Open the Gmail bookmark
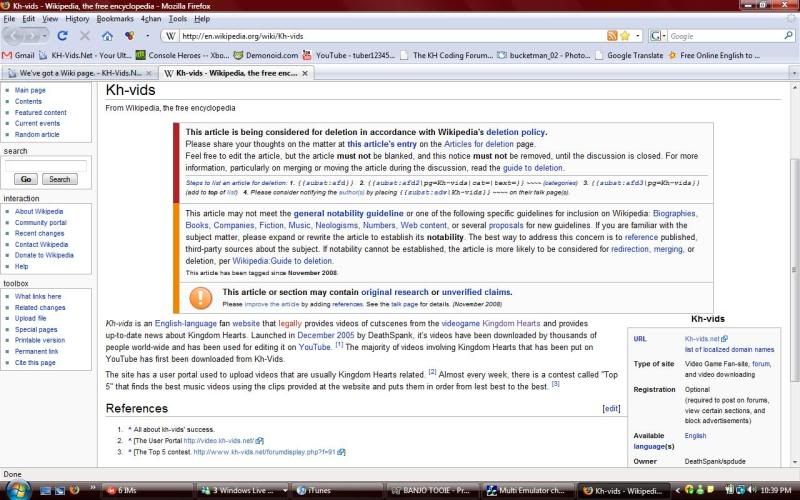 18,55
